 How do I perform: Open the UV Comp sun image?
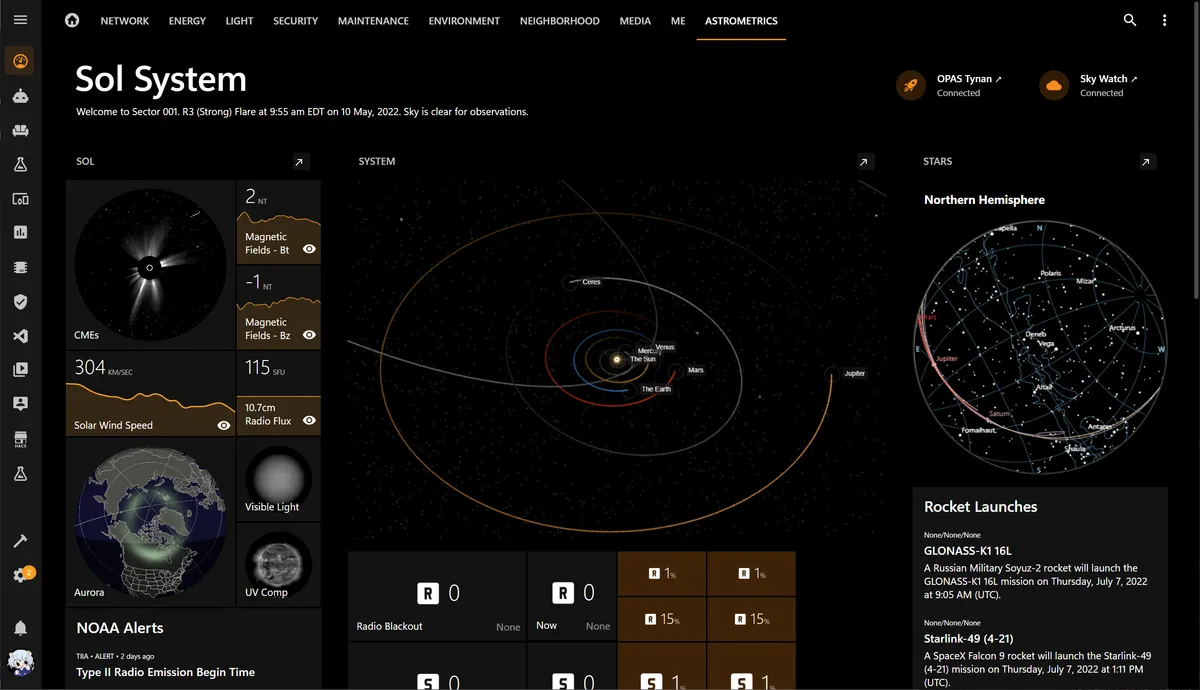tap(279, 564)
